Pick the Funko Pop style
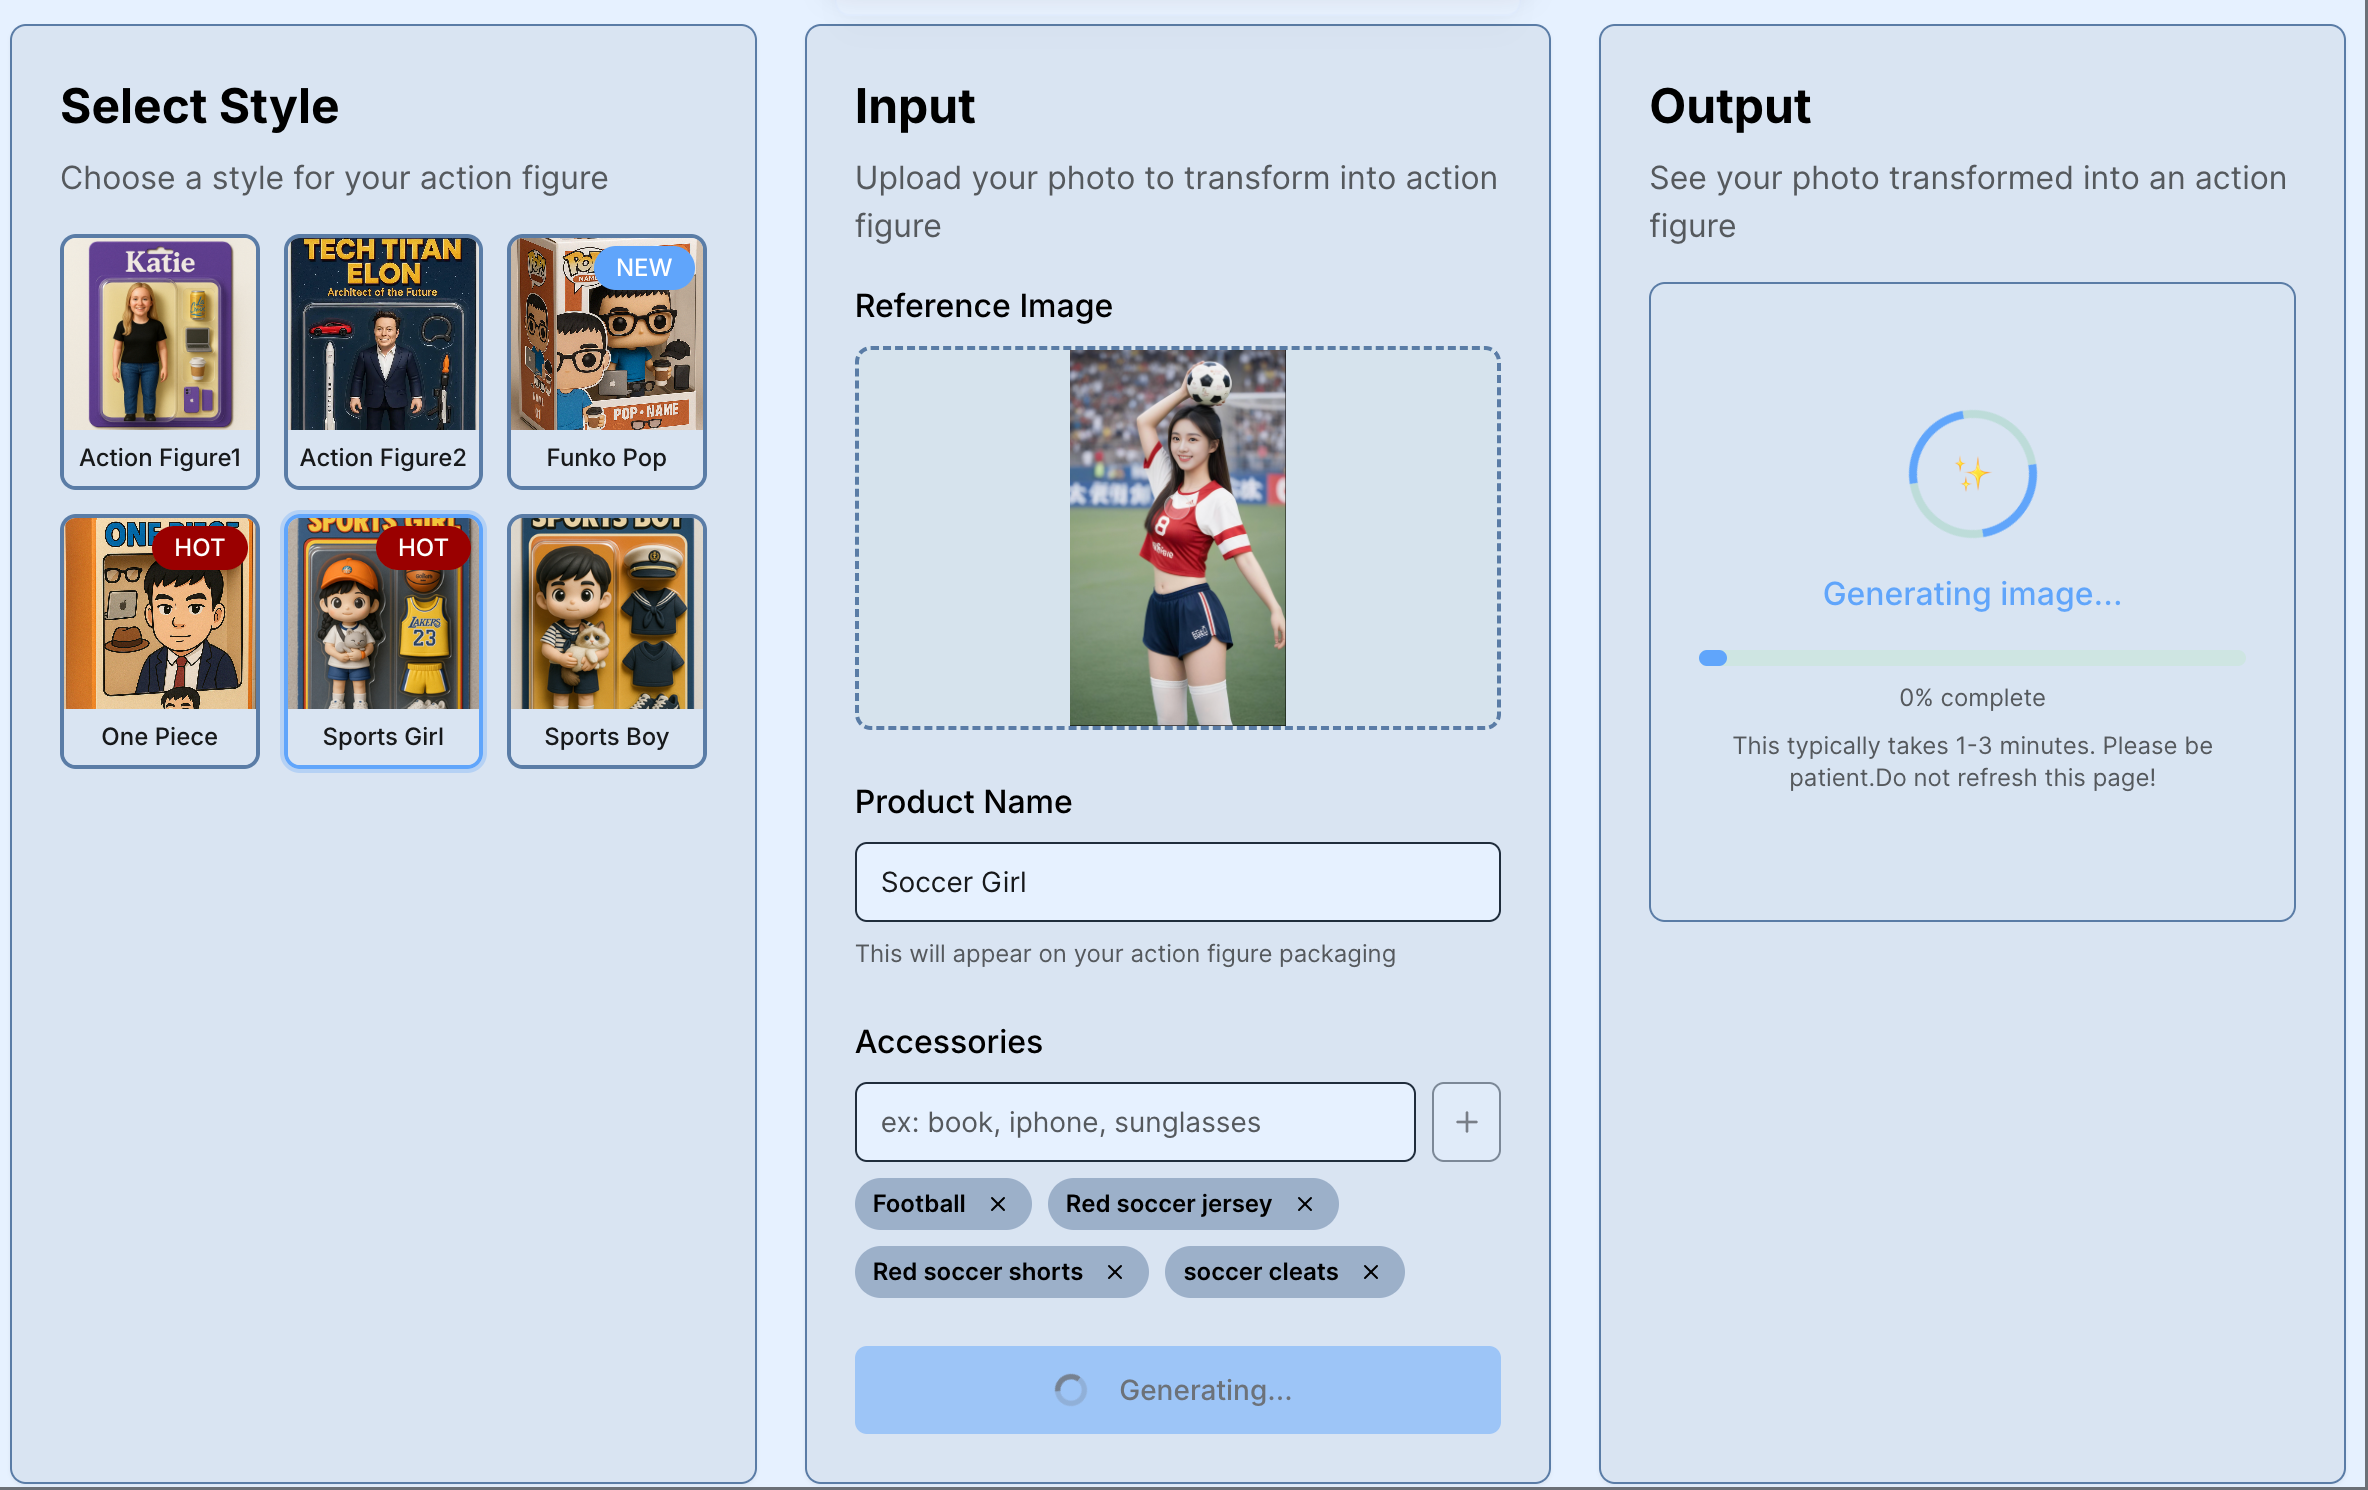2368x1490 pixels. point(606,362)
